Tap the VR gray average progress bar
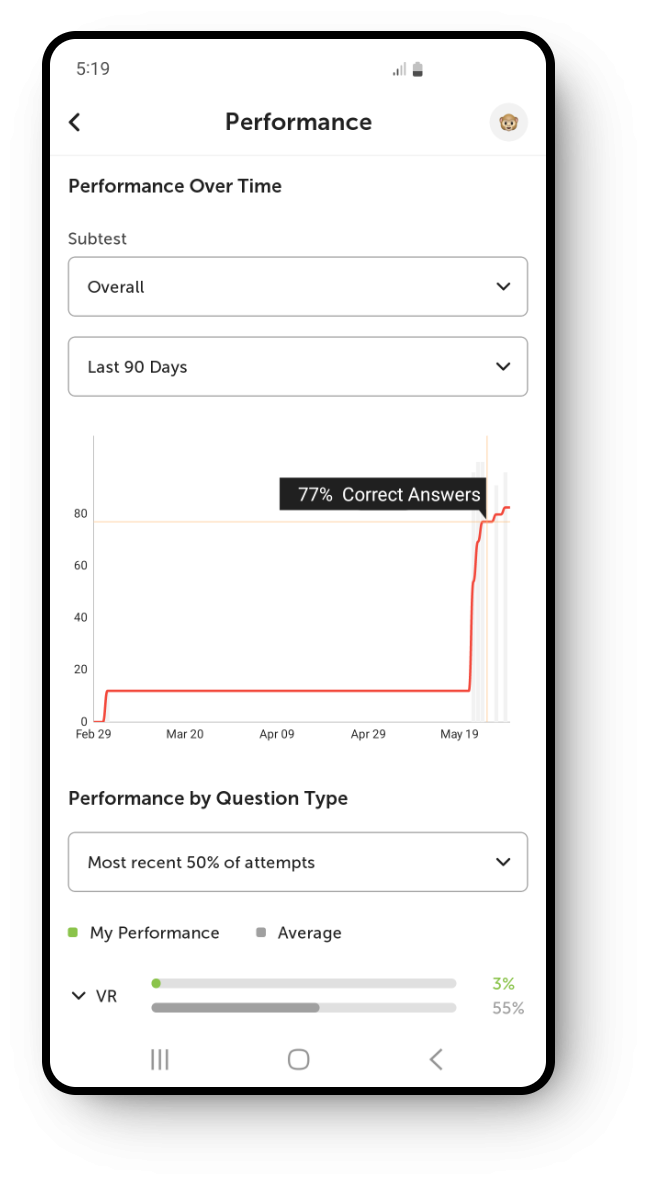The width and height of the screenshot is (647, 1185). click(x=304, y=1007)
